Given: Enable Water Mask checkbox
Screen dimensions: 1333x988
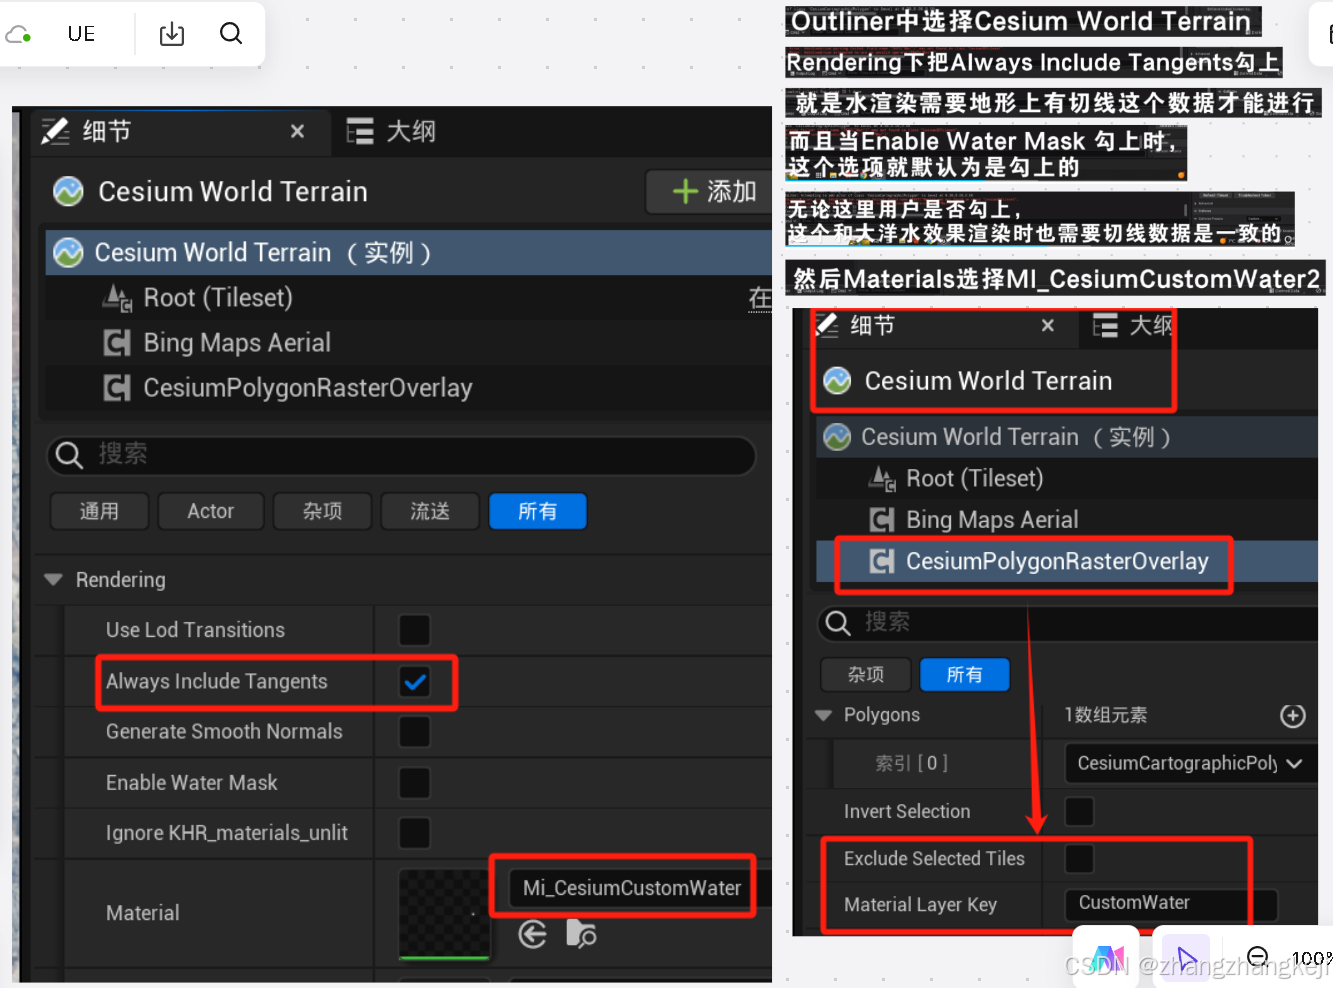Looking at the screenshot, I should [414, 783].
